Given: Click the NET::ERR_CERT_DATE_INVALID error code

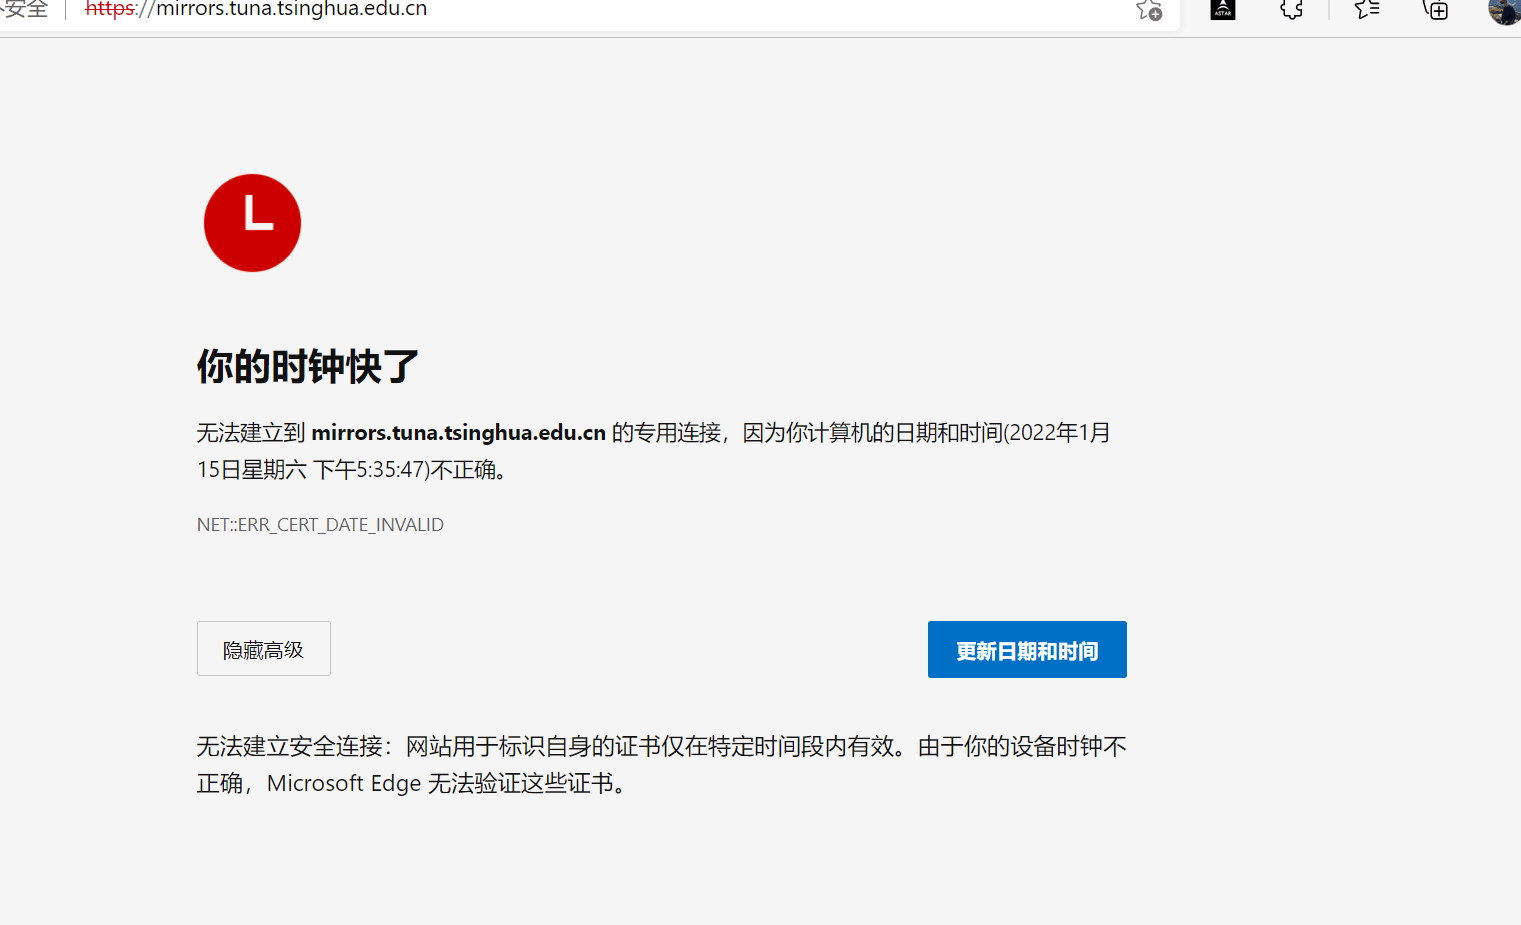Looking at the screenshot, I should pyautogui.click(x=320, y=525).
